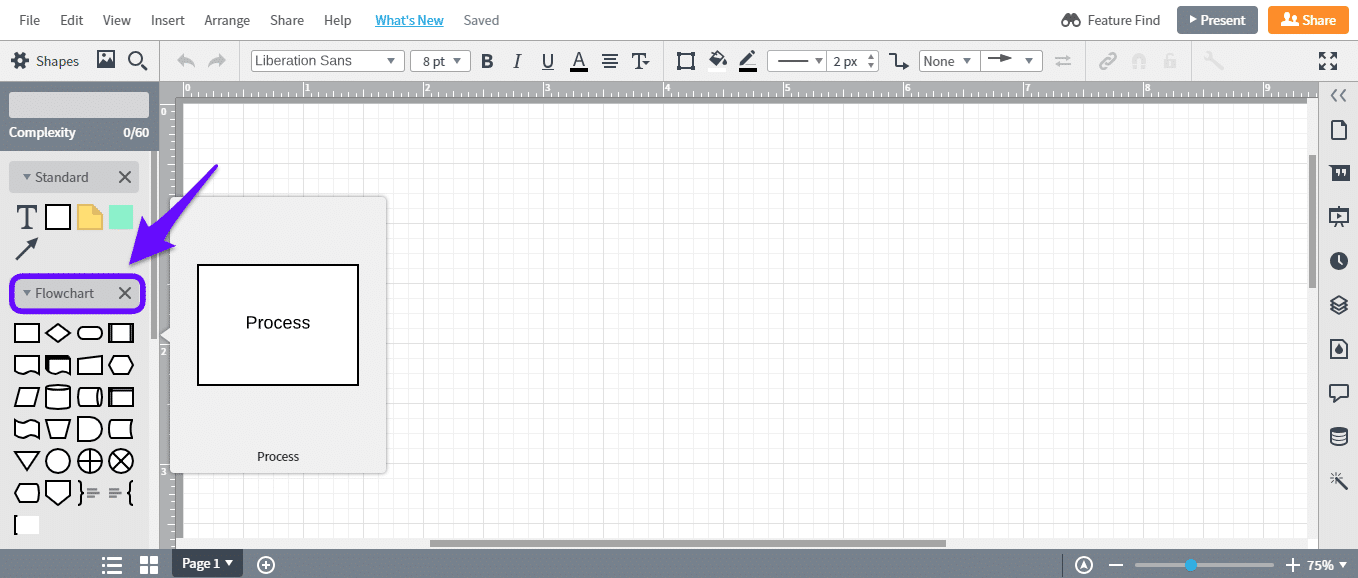Select the image insert icon beside Shapes
This screenshot has height=578, width=1358.
click(x=106, y=60)
